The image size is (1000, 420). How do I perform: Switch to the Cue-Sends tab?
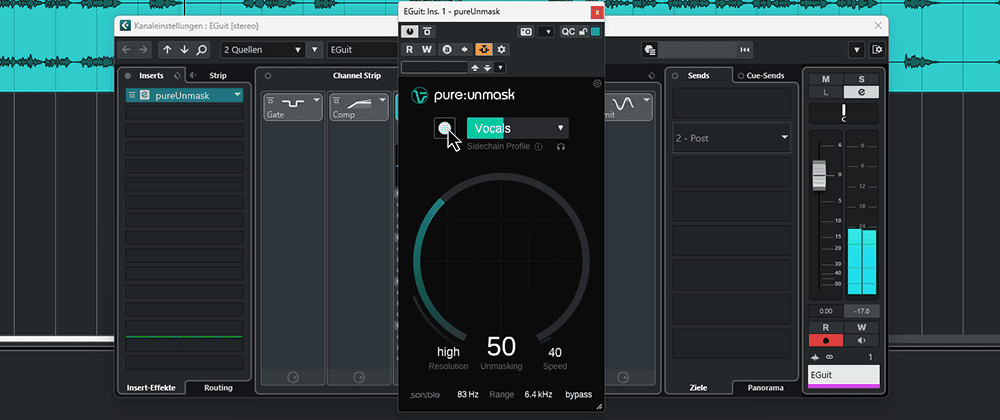(765, 75)
